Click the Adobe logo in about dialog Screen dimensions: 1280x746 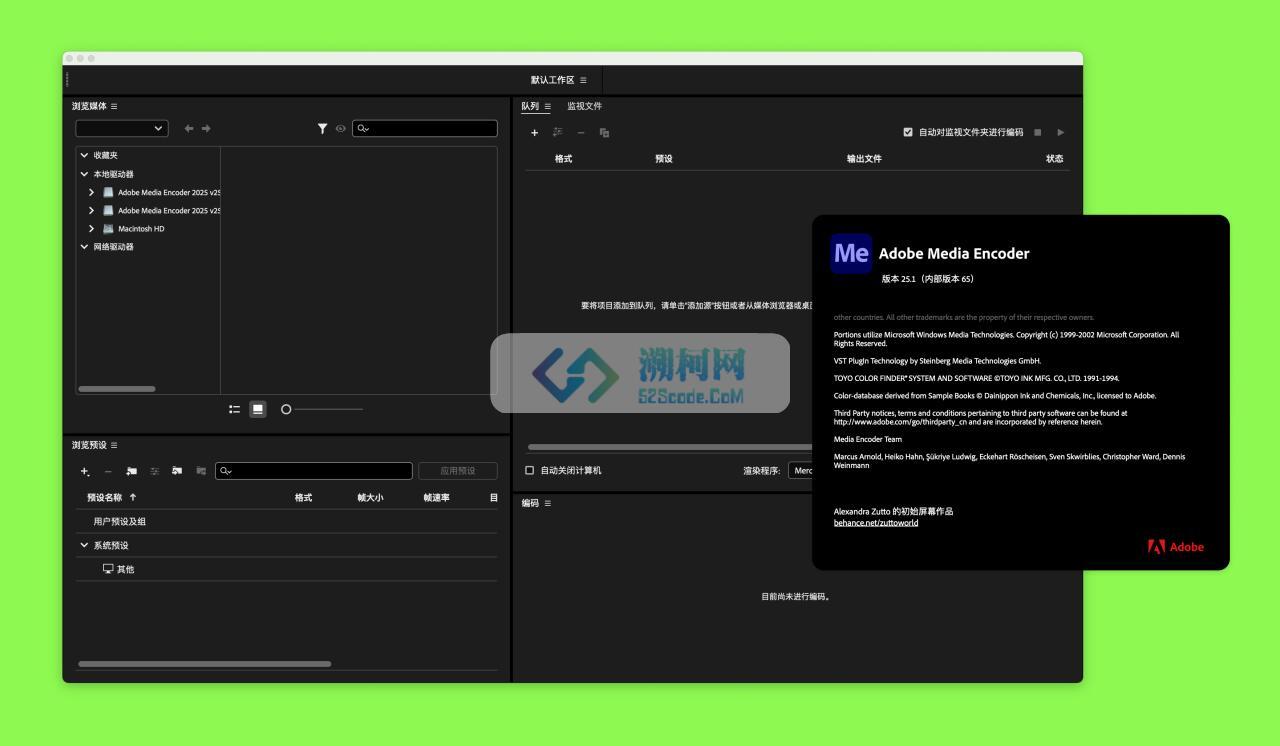tap(1175, 547)
